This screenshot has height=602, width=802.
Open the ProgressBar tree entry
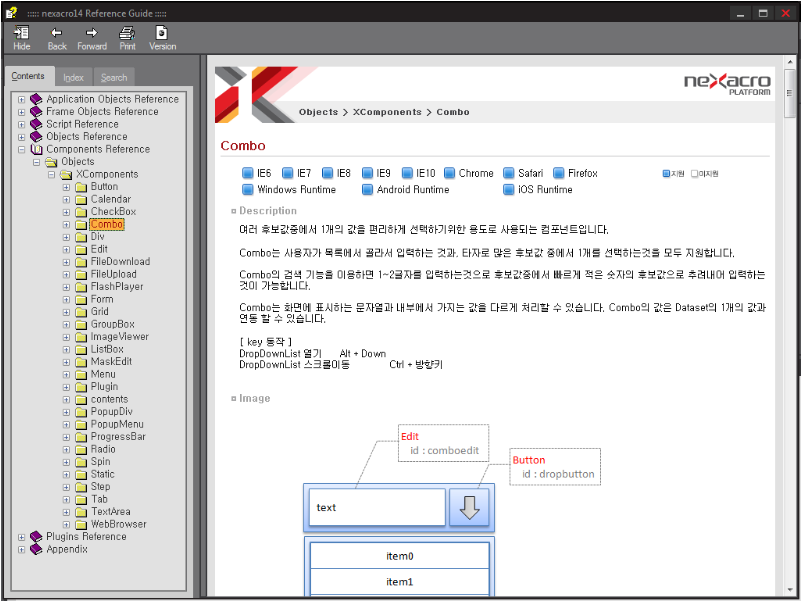(x=118, y=437)
